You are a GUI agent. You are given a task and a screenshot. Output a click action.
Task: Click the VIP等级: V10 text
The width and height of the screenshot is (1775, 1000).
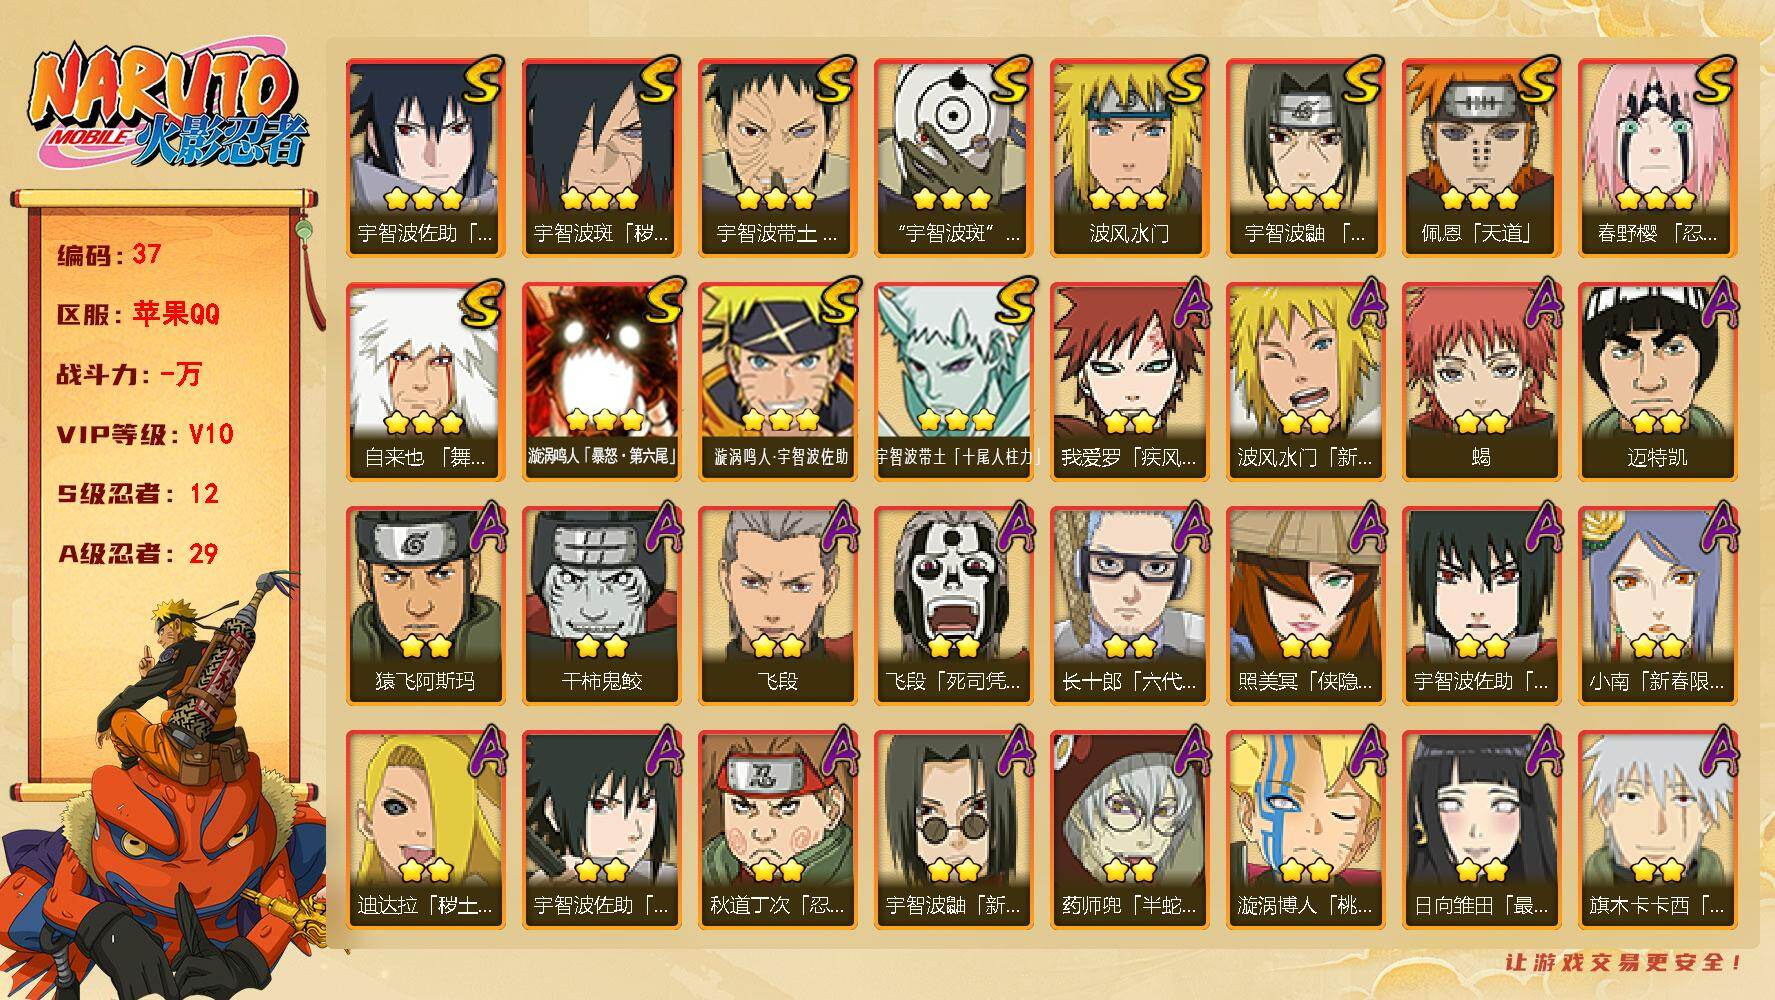coord(145,434)
